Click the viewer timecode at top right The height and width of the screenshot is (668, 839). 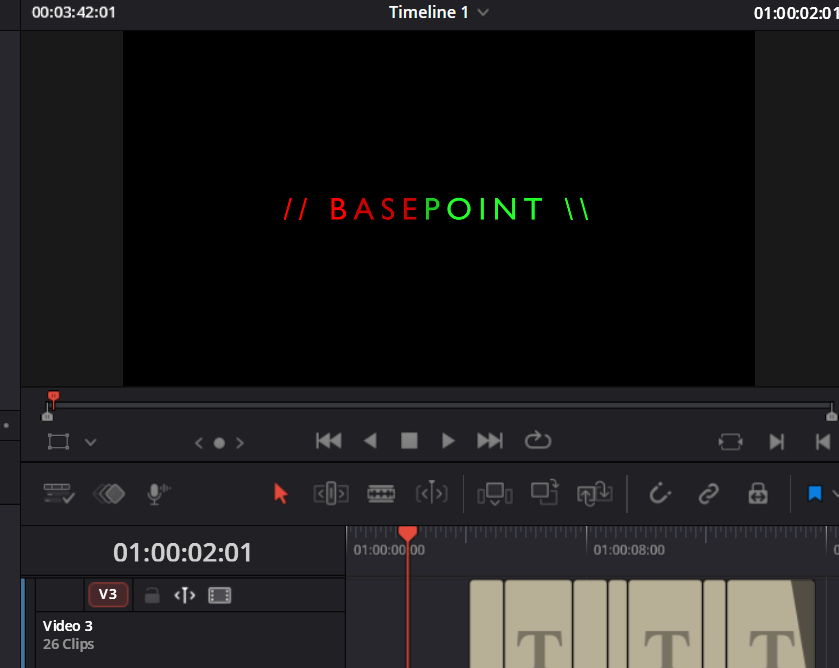pos(796,13)
